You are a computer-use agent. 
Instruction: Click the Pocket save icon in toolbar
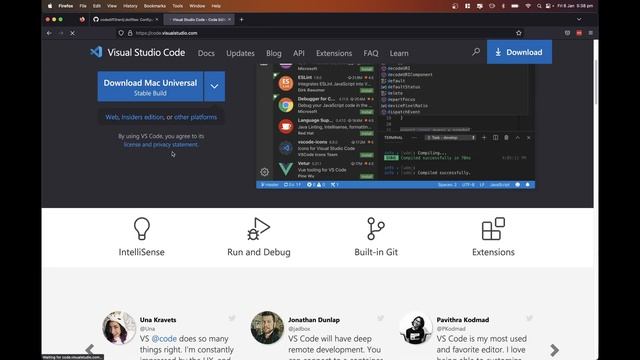[567, 33]
